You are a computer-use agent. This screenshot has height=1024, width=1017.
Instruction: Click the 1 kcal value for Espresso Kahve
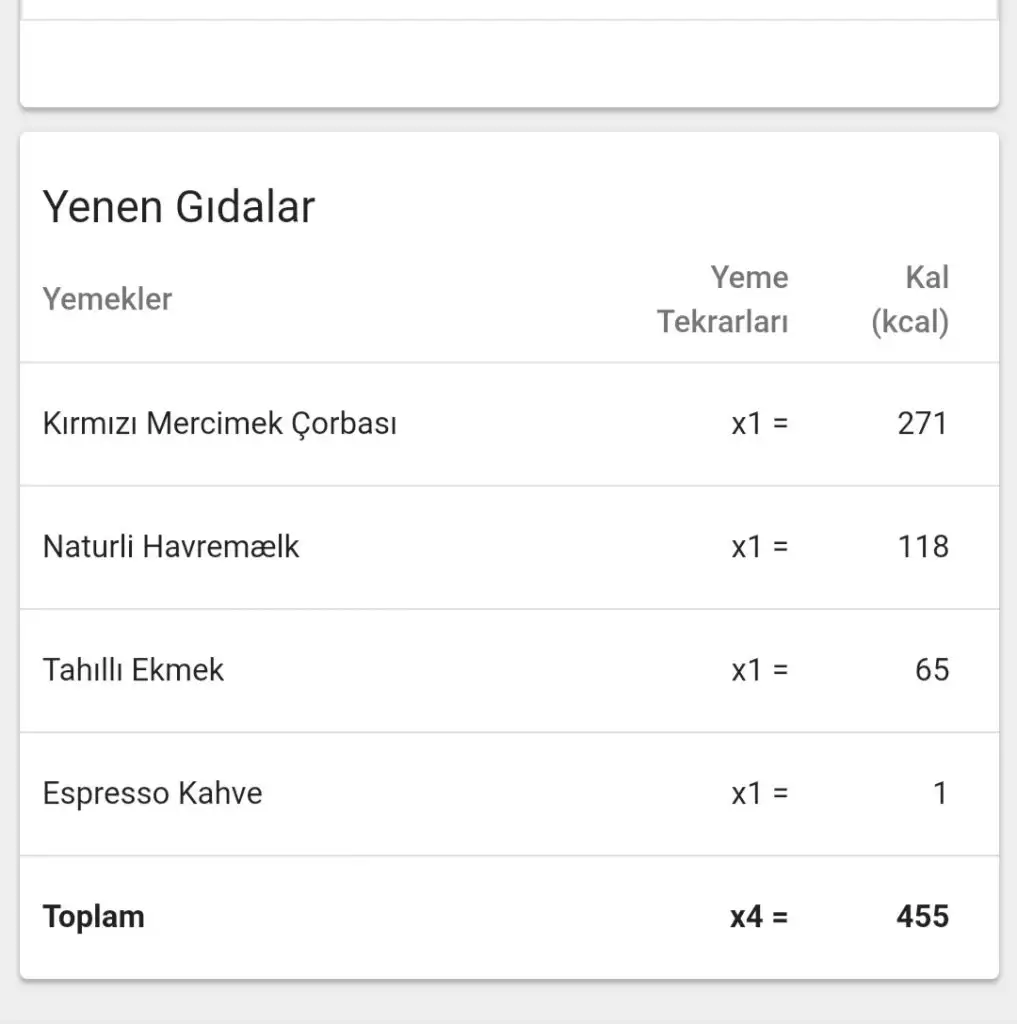click(939, 794)
